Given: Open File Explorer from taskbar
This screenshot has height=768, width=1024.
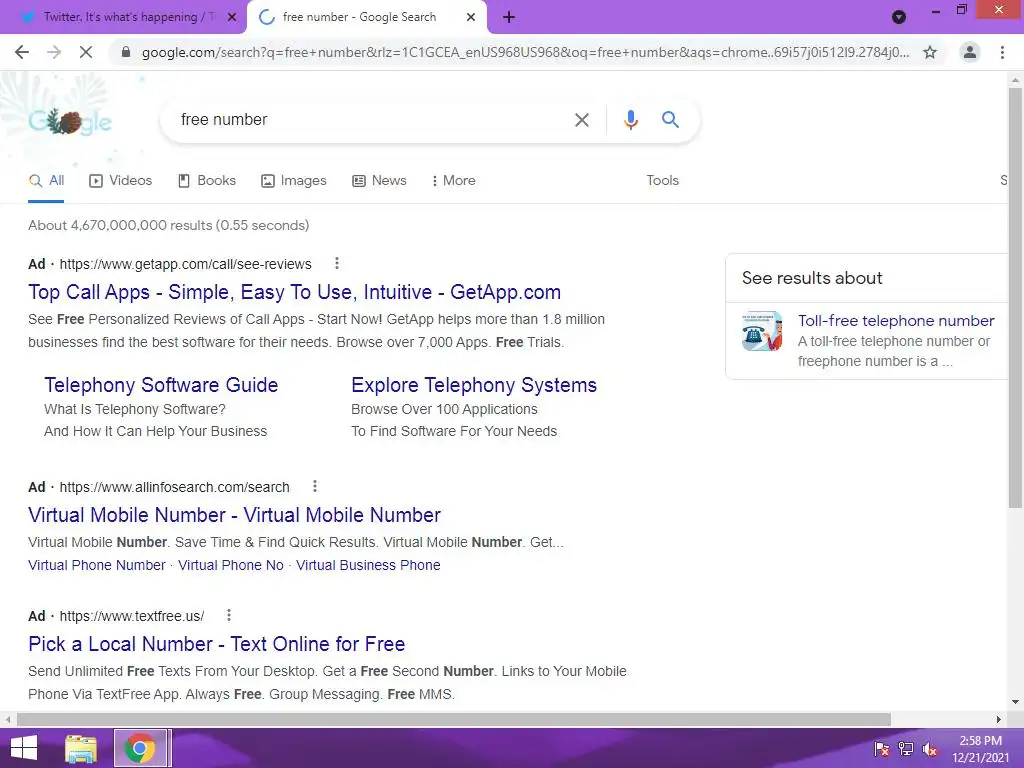Looking at the screenshot, I should (80, 748).
